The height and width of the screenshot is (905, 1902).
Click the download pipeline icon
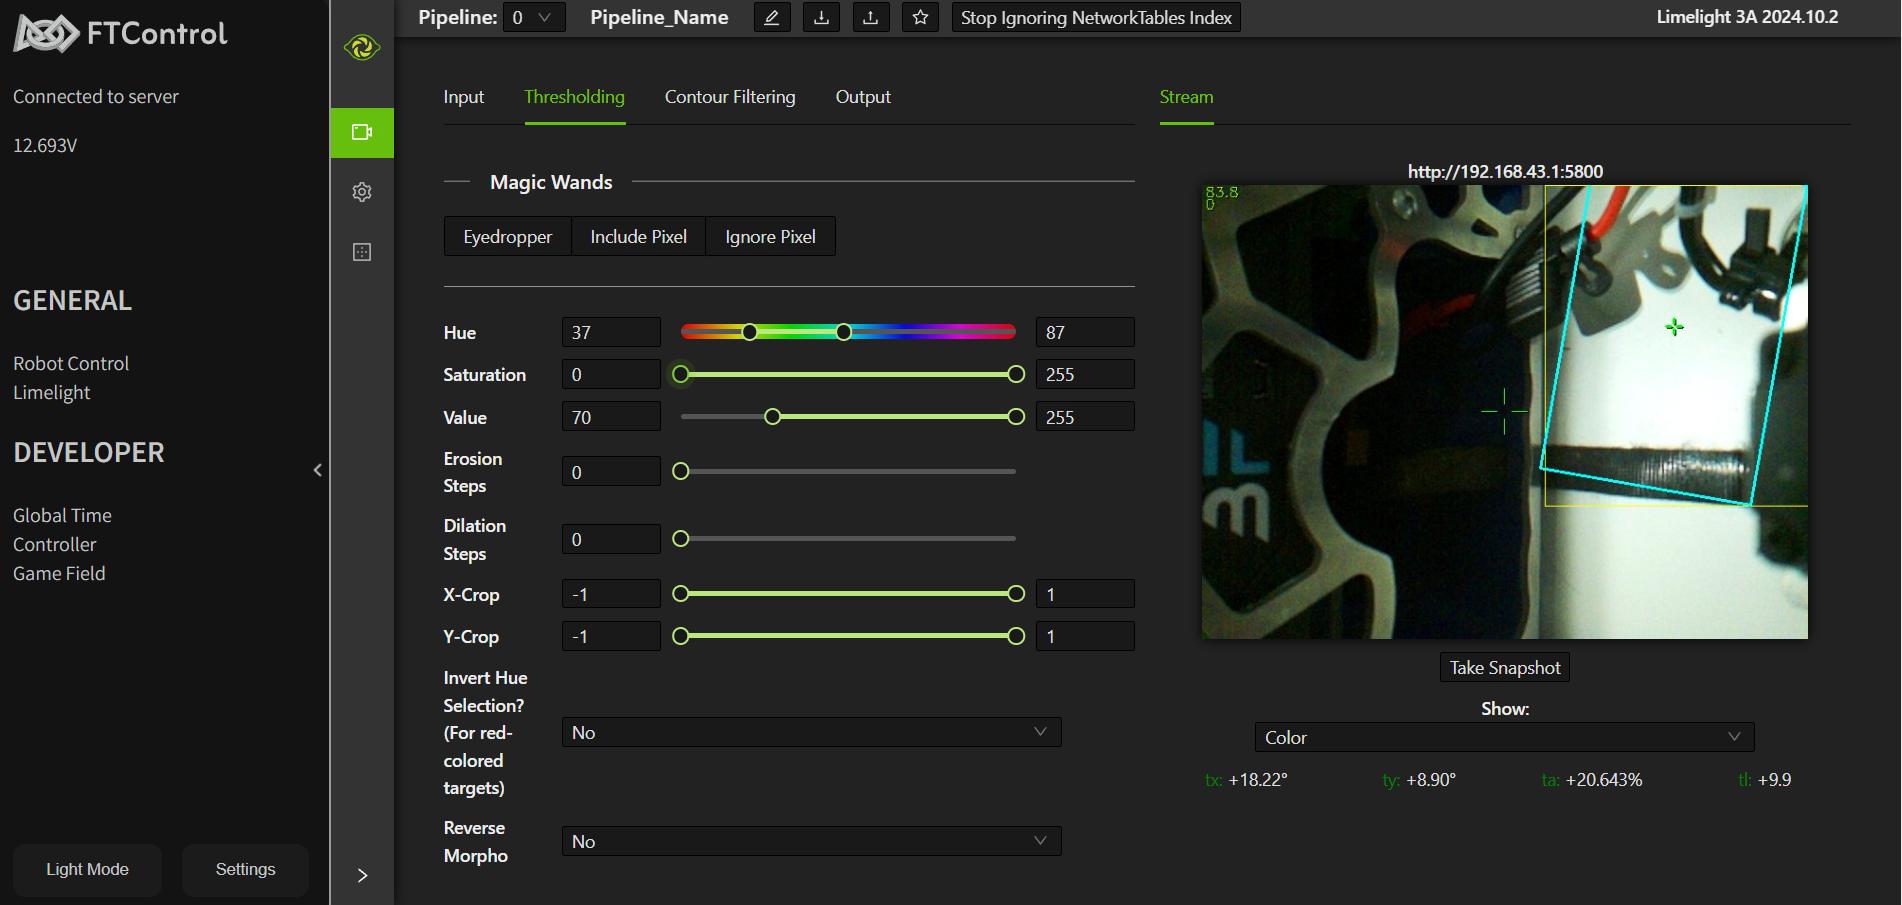tap(821, 17)
